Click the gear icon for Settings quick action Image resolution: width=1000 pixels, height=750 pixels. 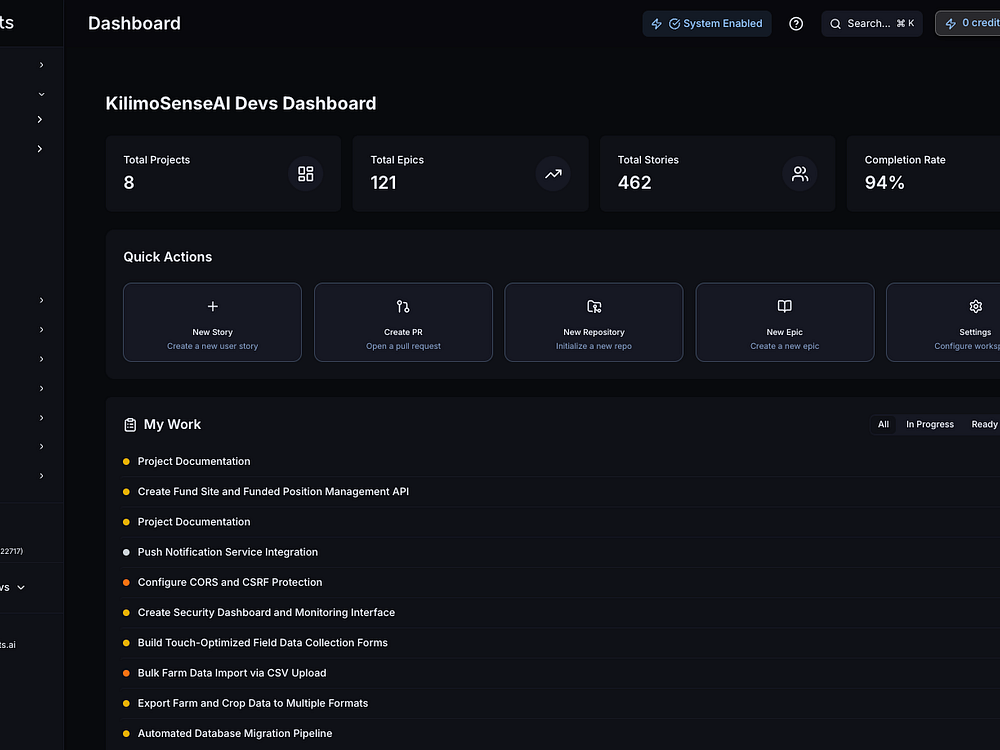[x=975, y=306]
